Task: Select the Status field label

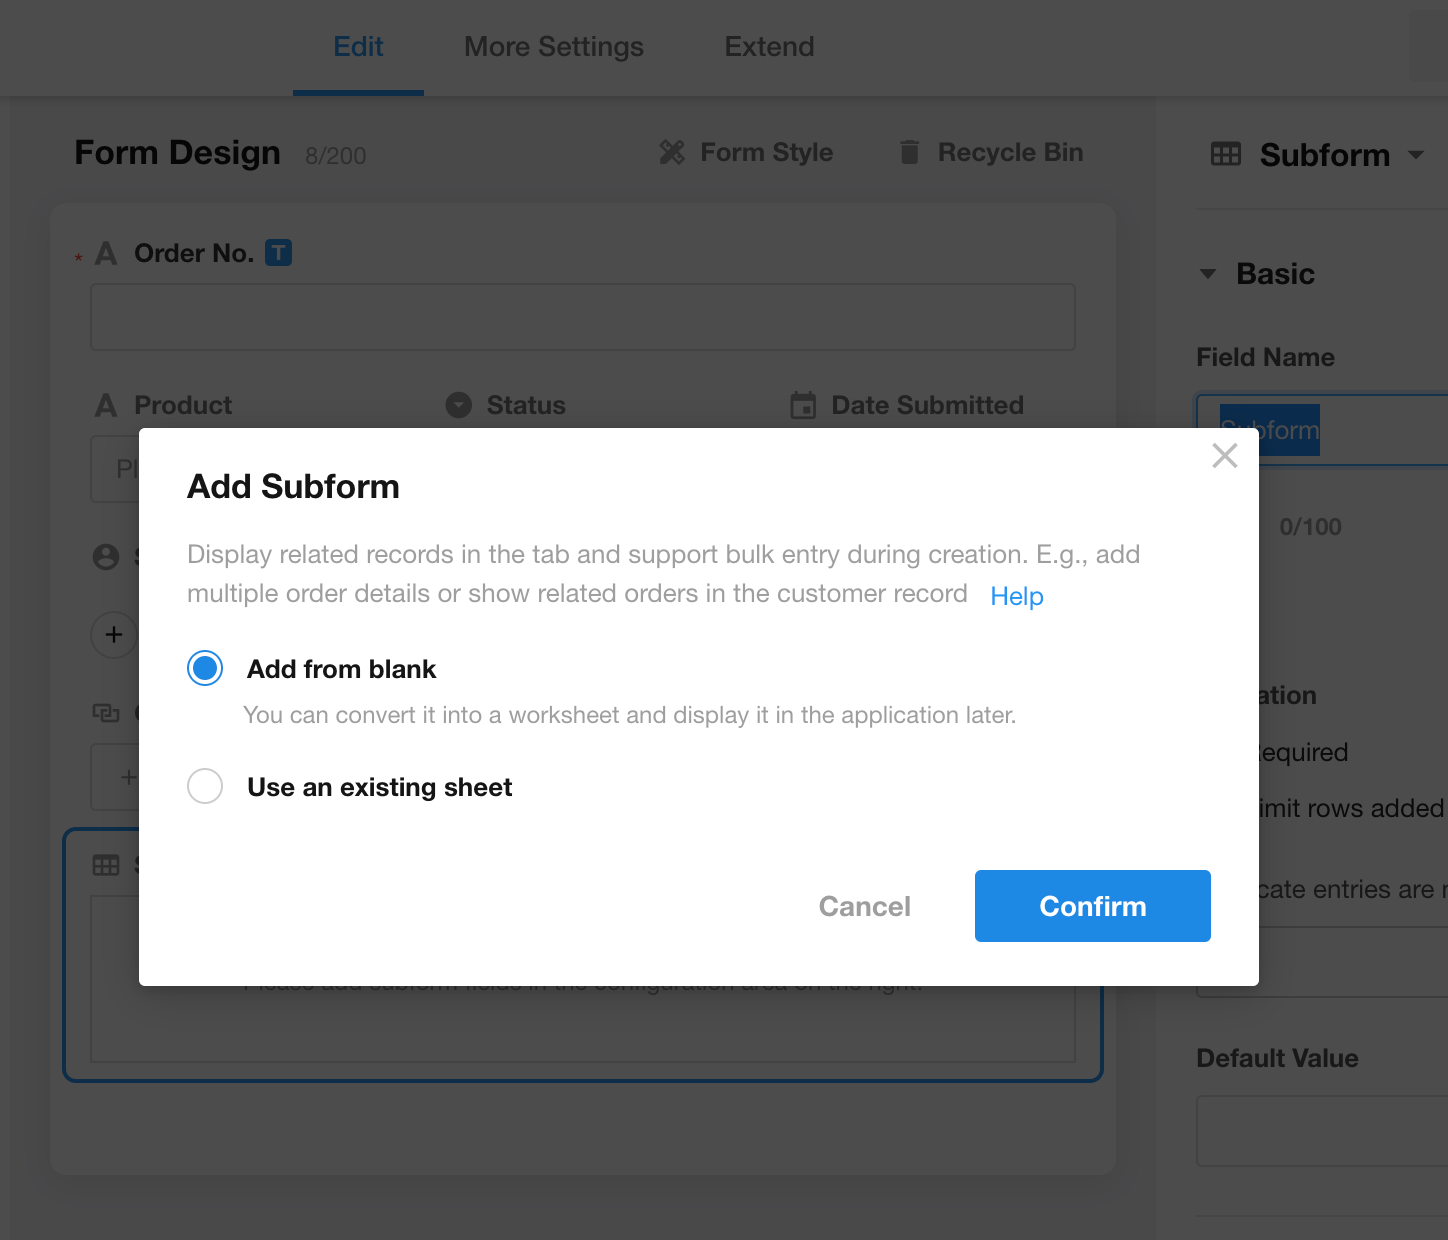Action: point(526,405)
